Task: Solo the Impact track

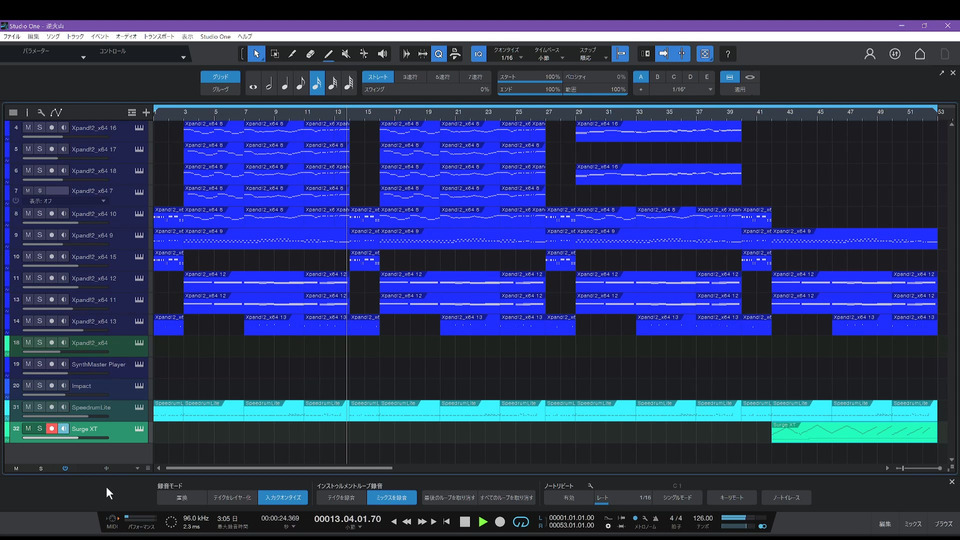Action: 40,385
